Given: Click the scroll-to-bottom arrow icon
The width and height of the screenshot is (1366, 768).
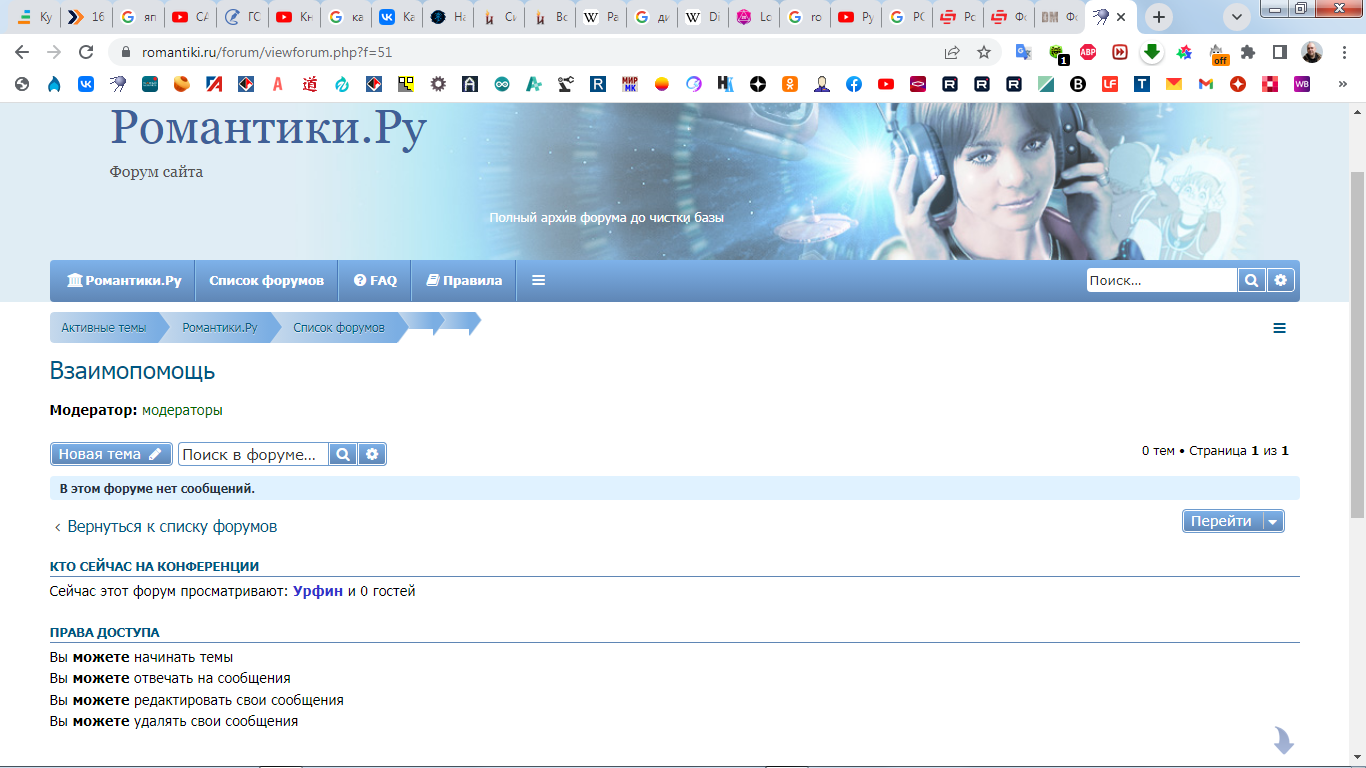Looking at the screenshot, I should click(x=1283, y=740).
